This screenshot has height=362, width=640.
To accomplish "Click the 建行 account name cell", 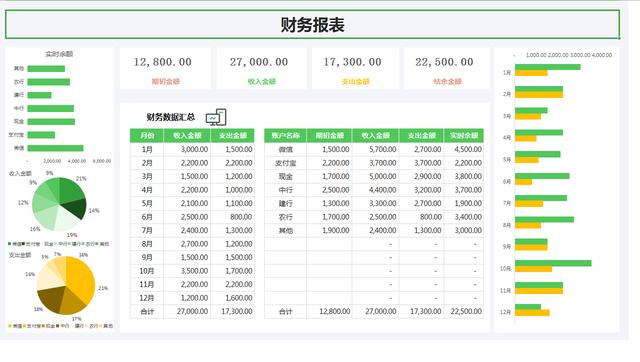I will coord(285,203).
